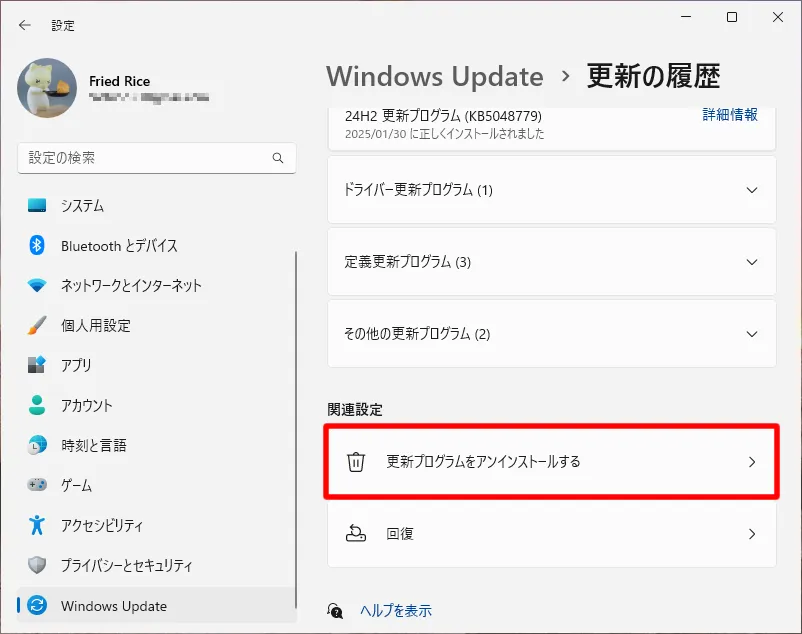Expand その他の更新プログラム (2) chevron
Screen dimensions: 802x634
[x=751, y=334]
